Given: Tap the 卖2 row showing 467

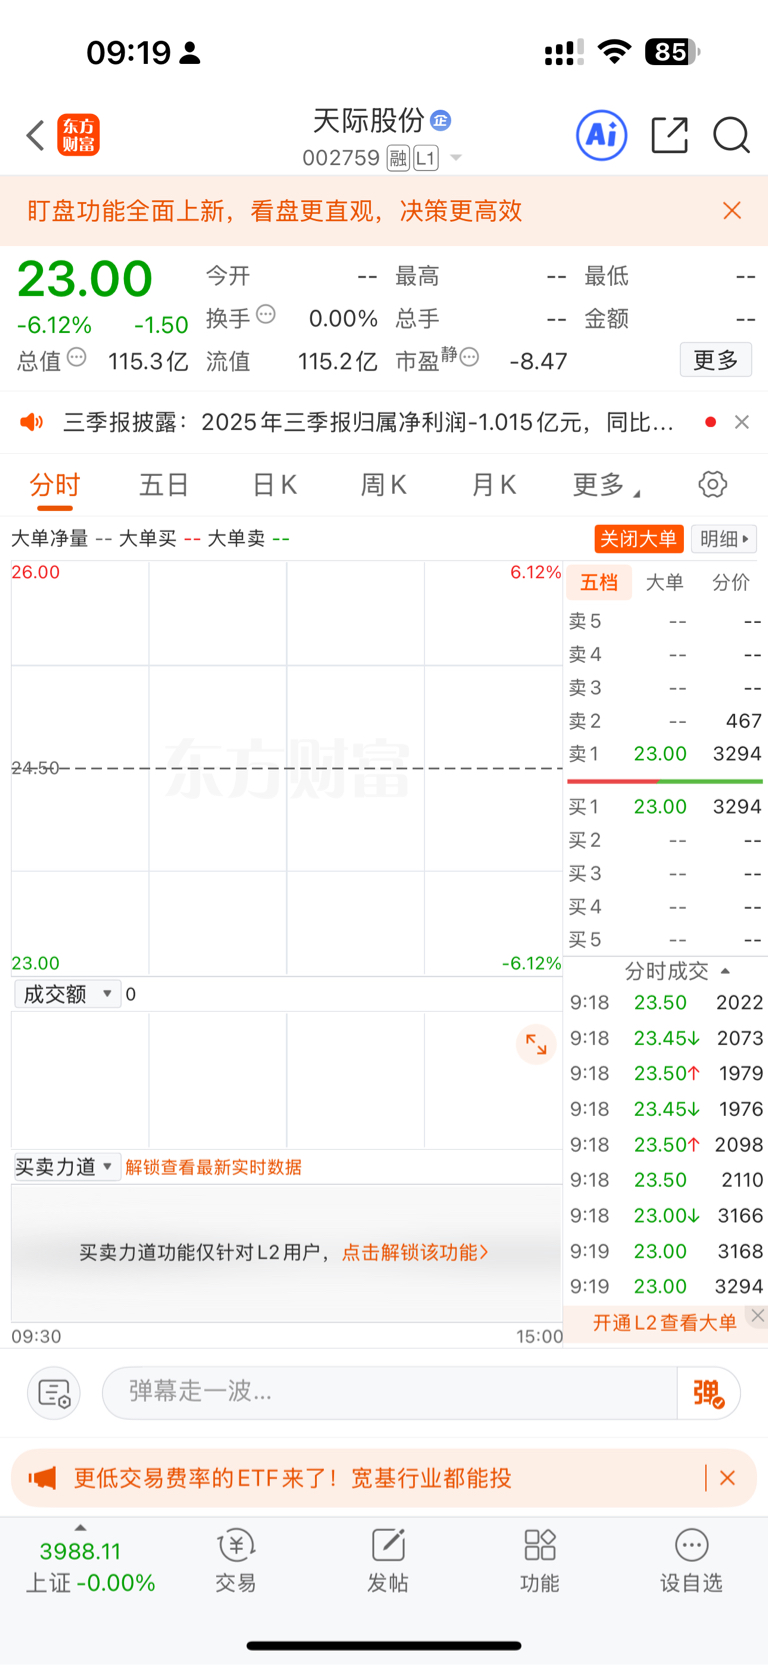Looking at the screenshot, I should pos(664,721).
